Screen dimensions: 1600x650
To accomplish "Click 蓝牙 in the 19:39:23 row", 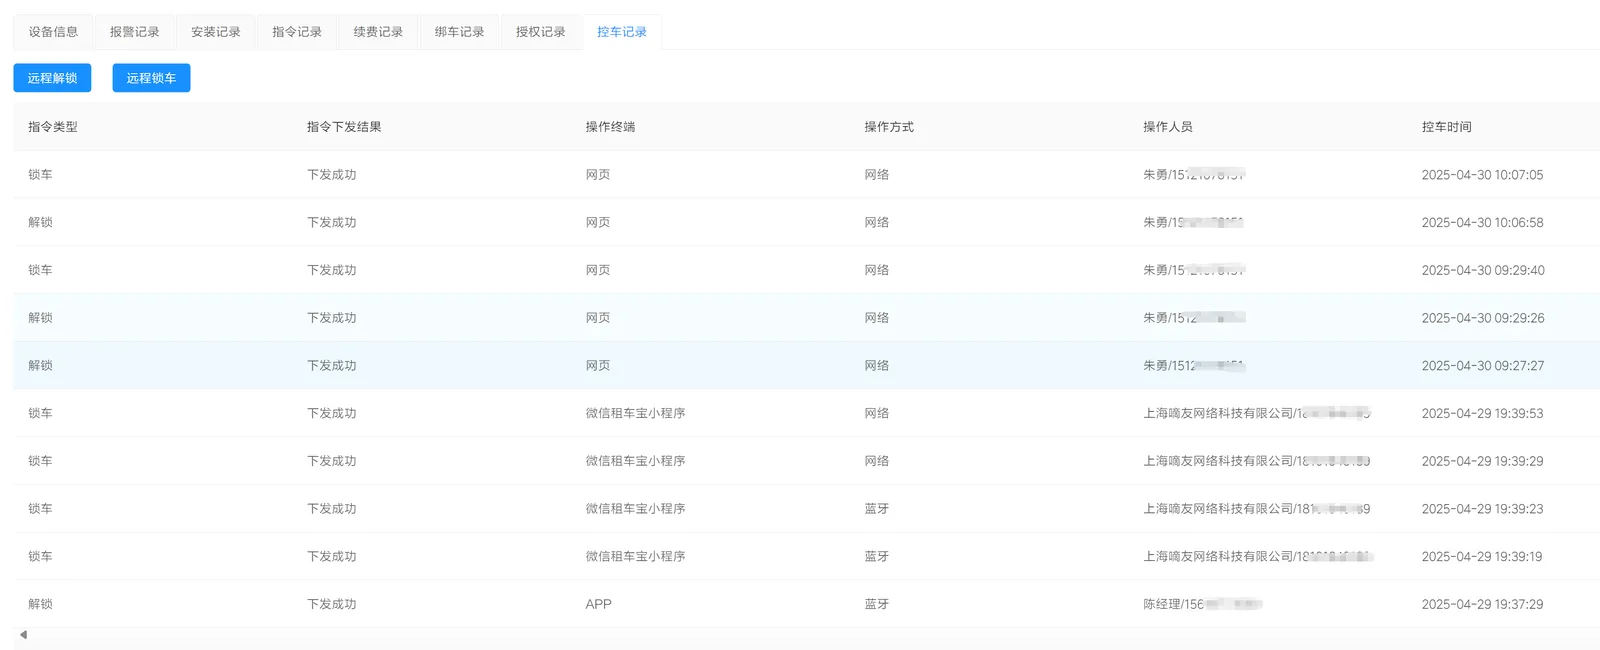I will [877, 509].
